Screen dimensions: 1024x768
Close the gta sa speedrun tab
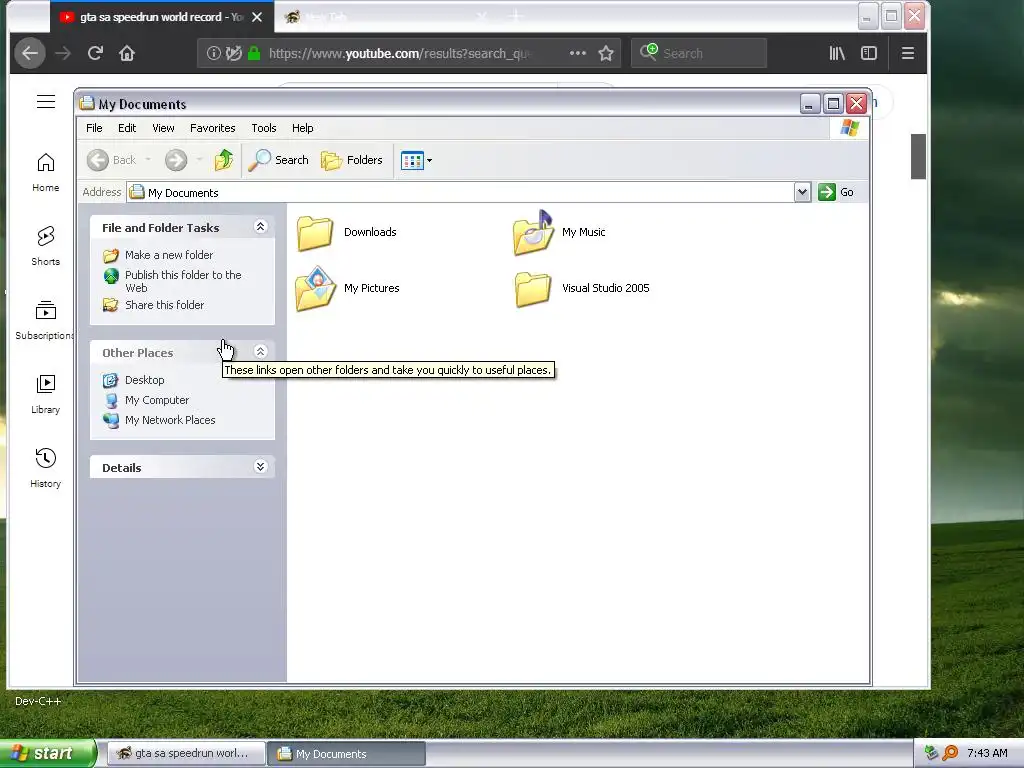point(257,17)
